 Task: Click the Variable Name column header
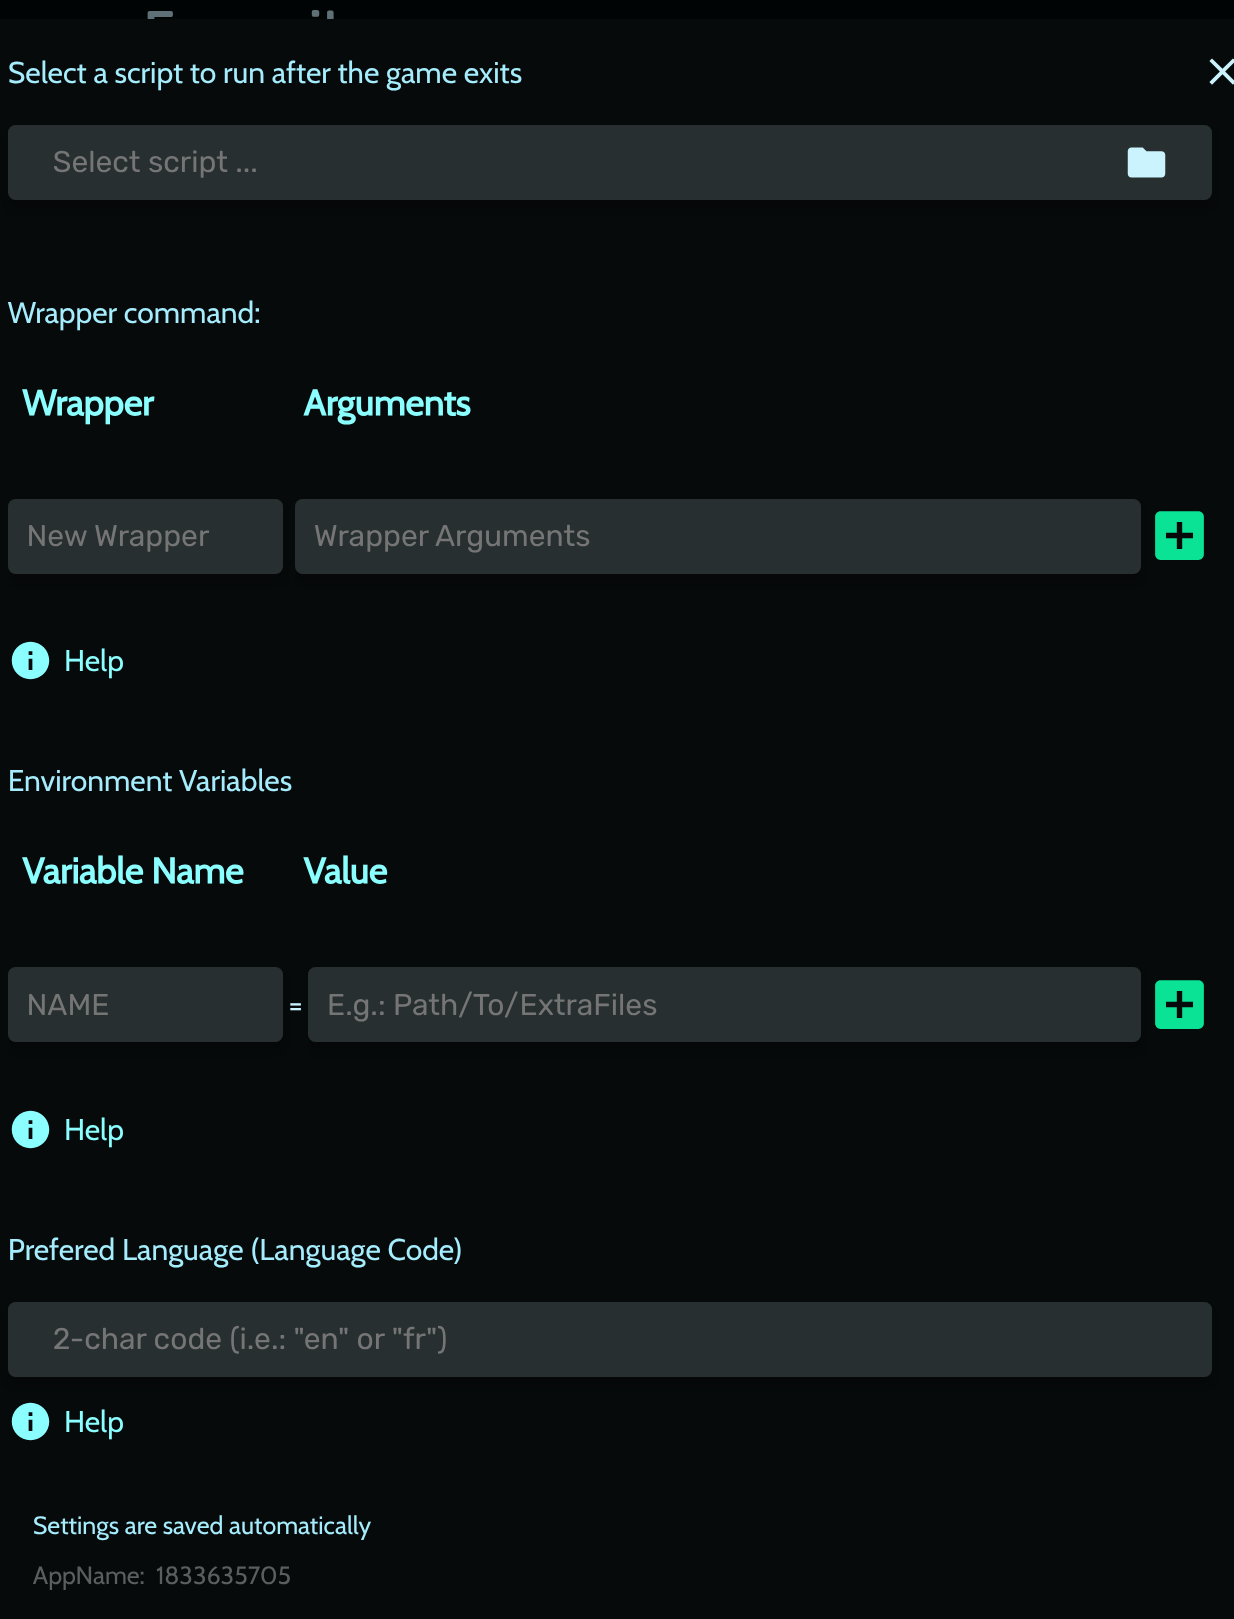(133, 872)
